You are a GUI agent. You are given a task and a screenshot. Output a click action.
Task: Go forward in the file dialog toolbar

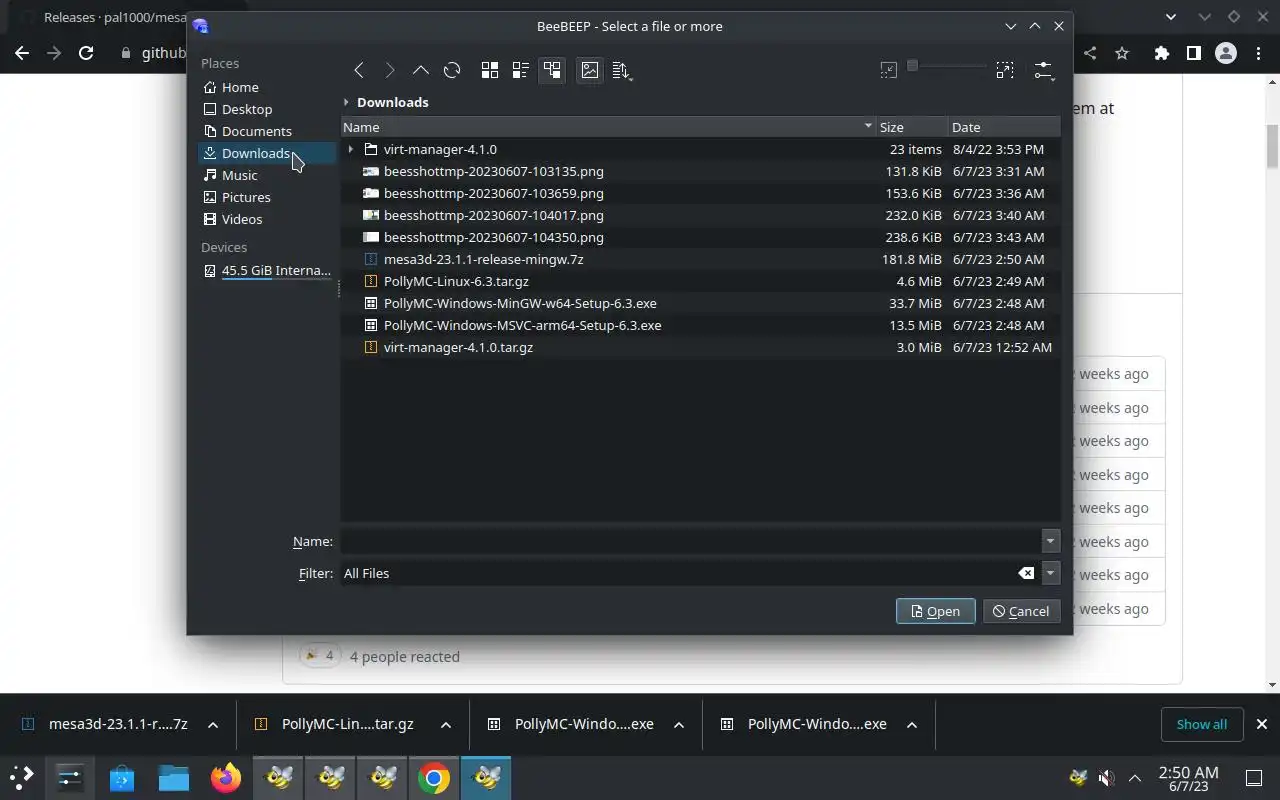pos(390,70)
